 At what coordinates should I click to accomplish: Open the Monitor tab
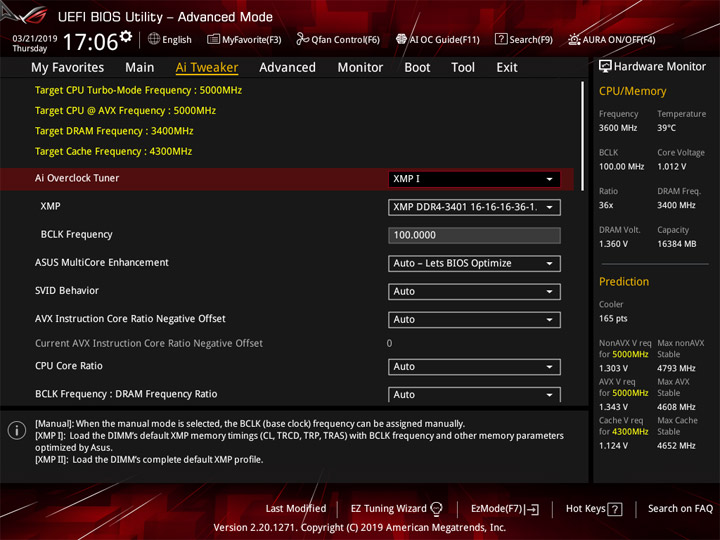360,68
